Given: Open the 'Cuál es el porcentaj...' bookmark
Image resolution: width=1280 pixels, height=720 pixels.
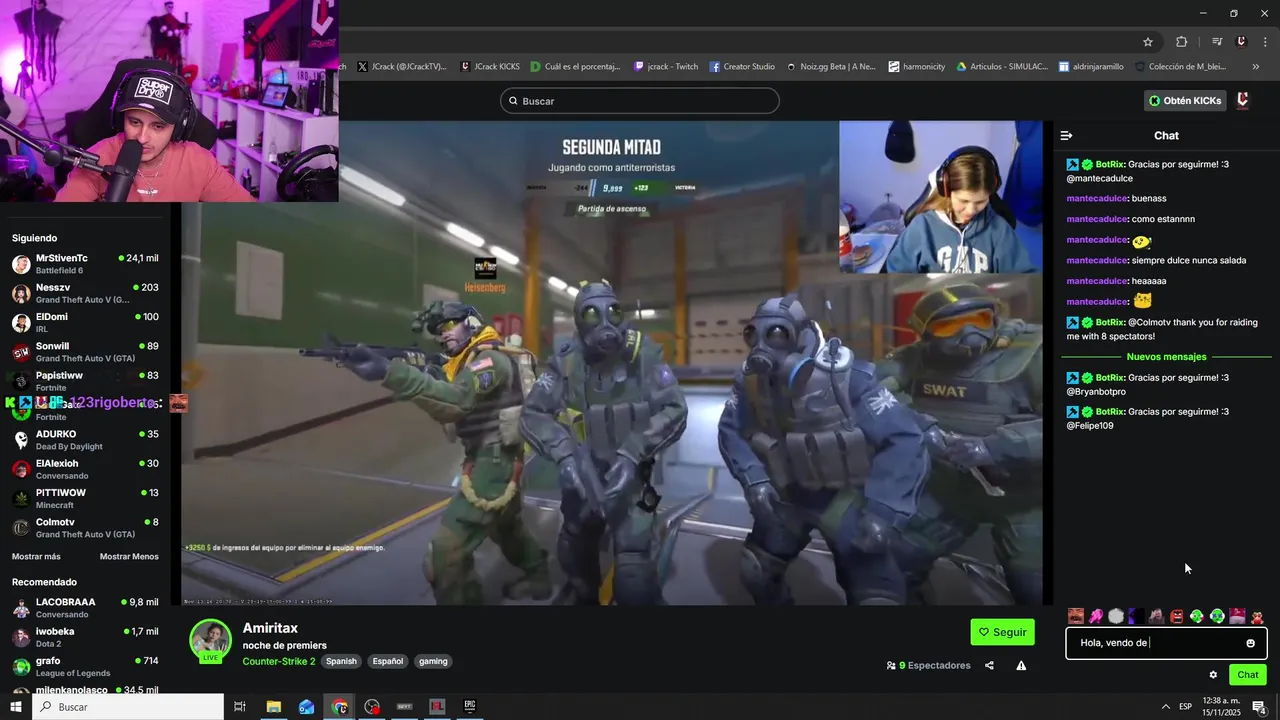Looking at the screenshot, I should pyautogui.click(x=576, y=67).
